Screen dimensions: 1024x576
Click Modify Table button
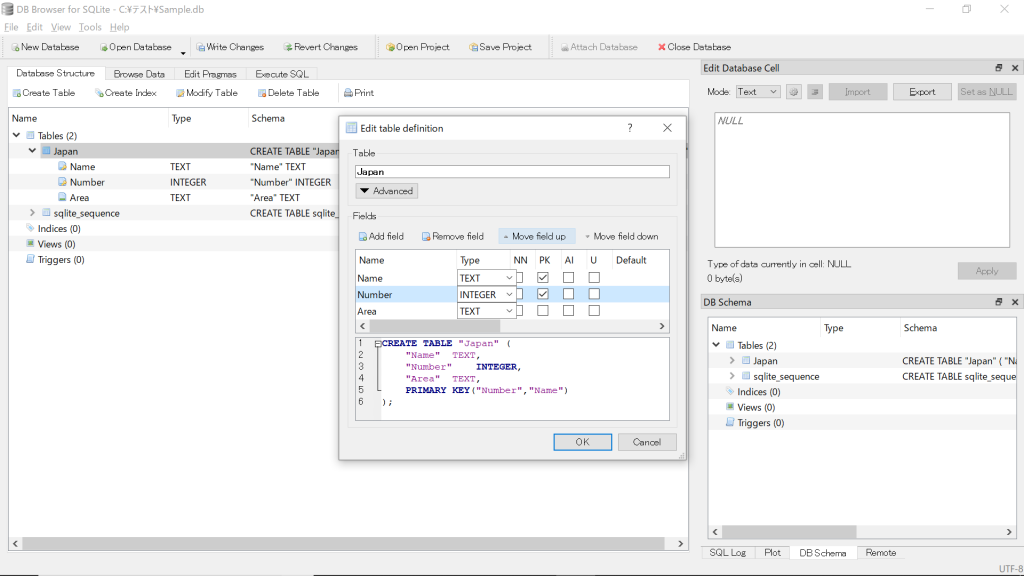click(206, 93)
